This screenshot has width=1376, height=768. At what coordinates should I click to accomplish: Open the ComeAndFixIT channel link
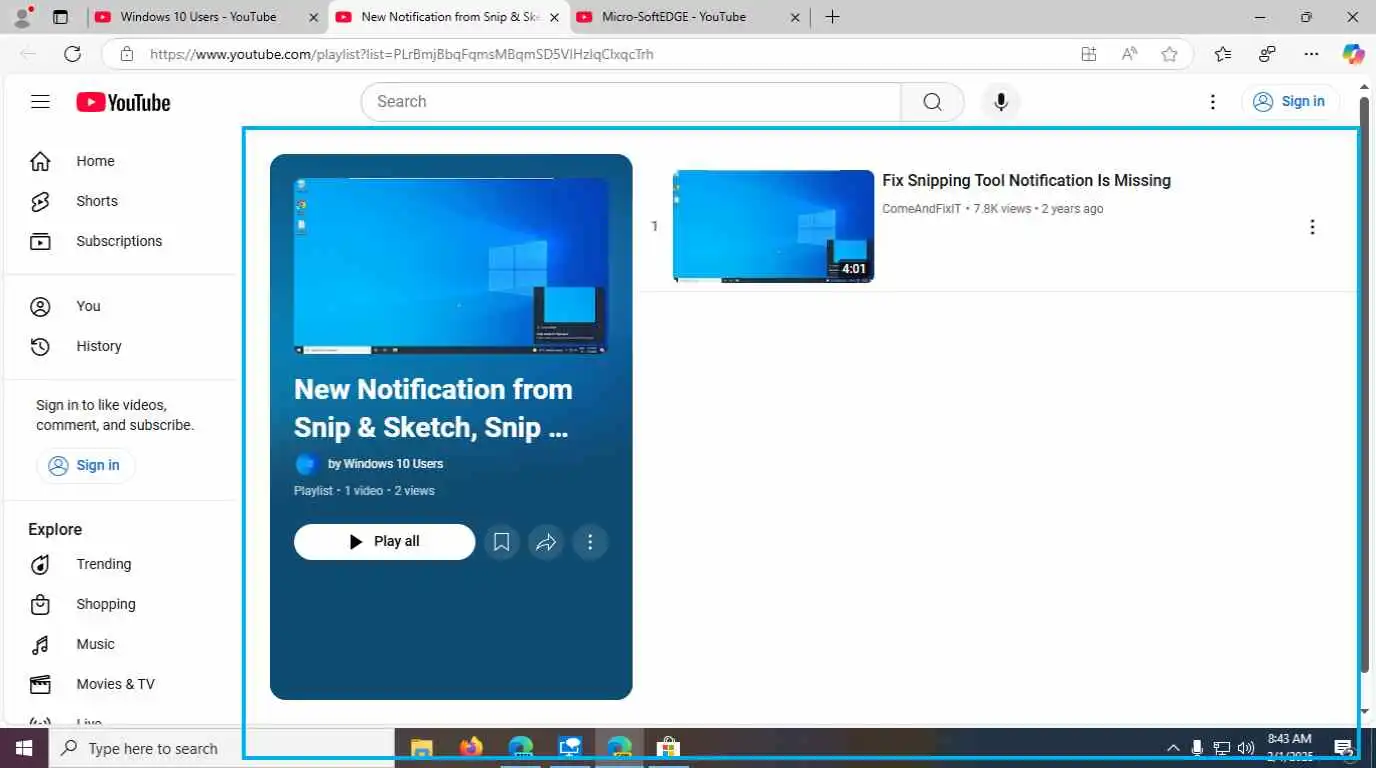click(x=921, y=209)
